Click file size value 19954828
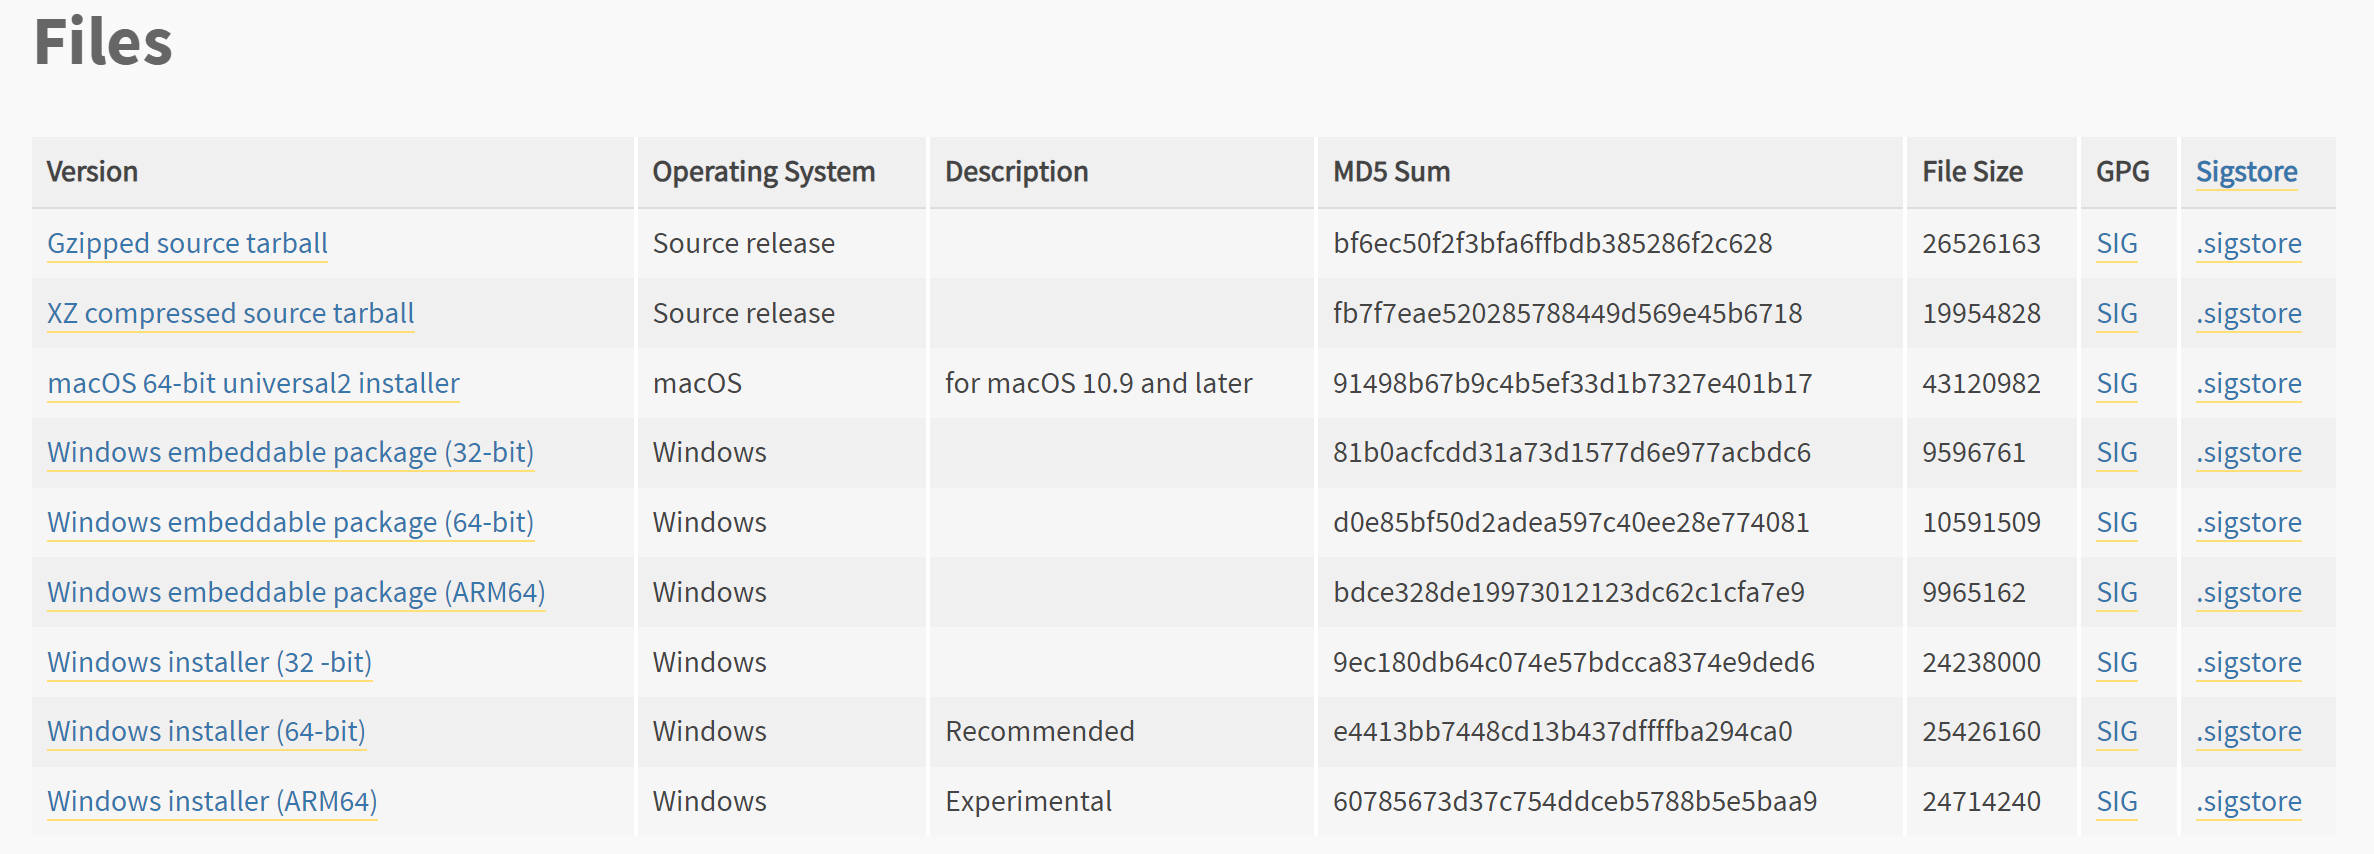 pyautogui.click(x=1981, y=314)
